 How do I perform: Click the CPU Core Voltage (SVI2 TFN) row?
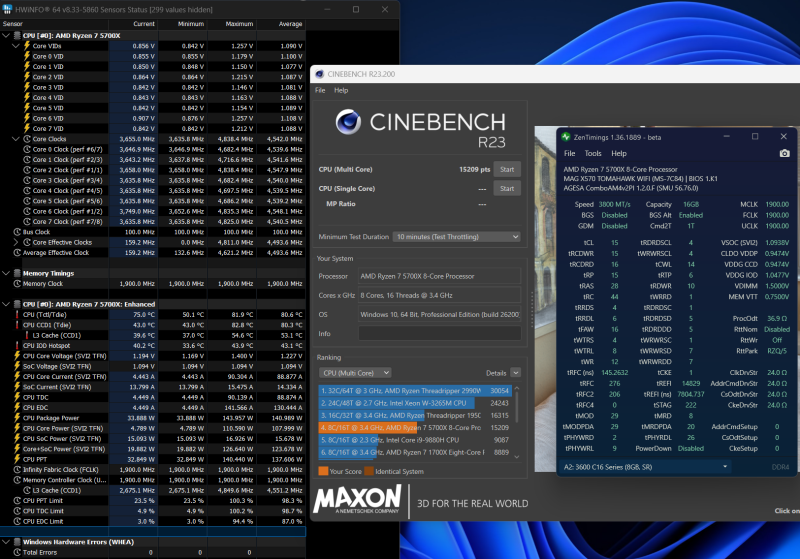pyautogui.click(x=153, y=356)
